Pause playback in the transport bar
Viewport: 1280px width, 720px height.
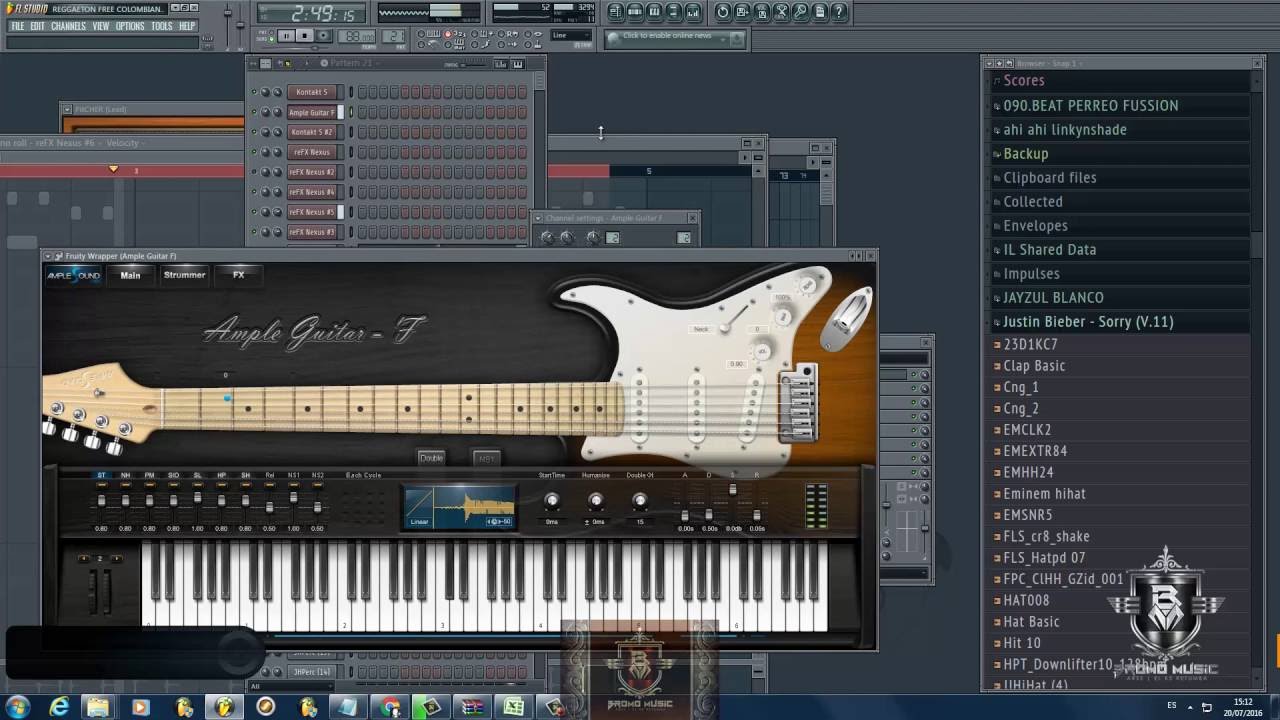coord(286,36)
